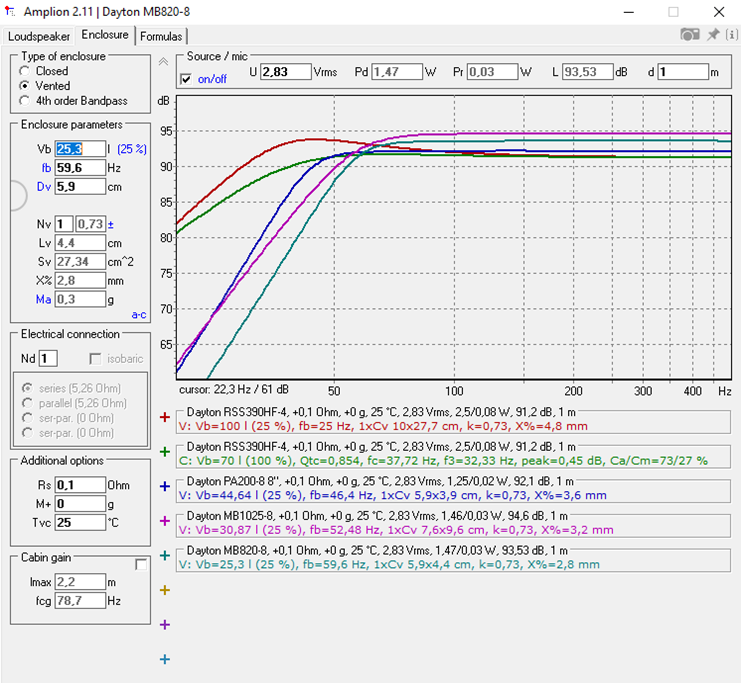Toggle the source on/off checkbox
Screen dimensions: 742x688
186,79
